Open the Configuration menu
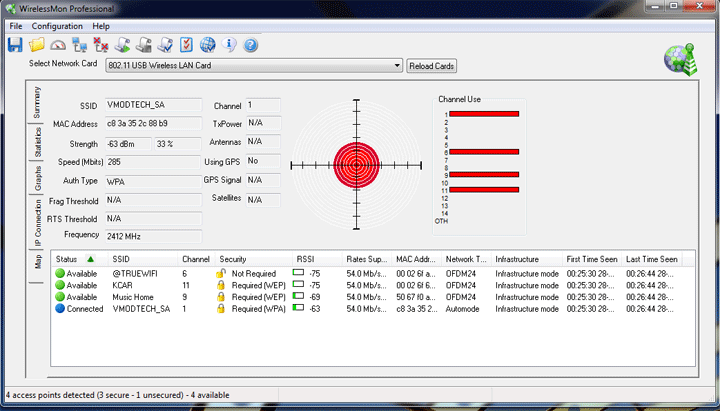 [57, 26]
